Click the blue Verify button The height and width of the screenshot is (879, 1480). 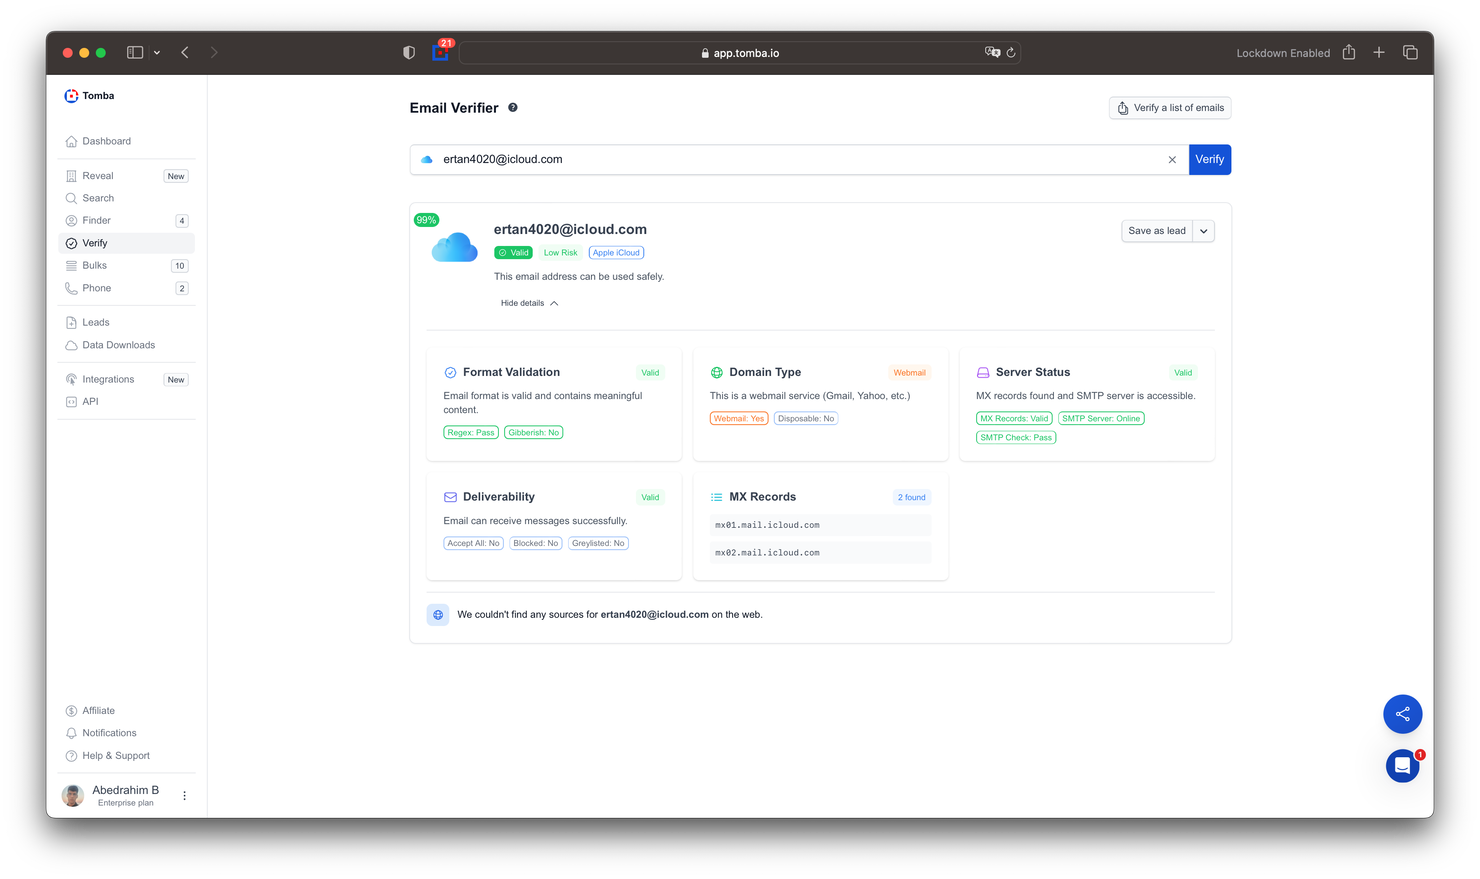[x=1209, y=160]
